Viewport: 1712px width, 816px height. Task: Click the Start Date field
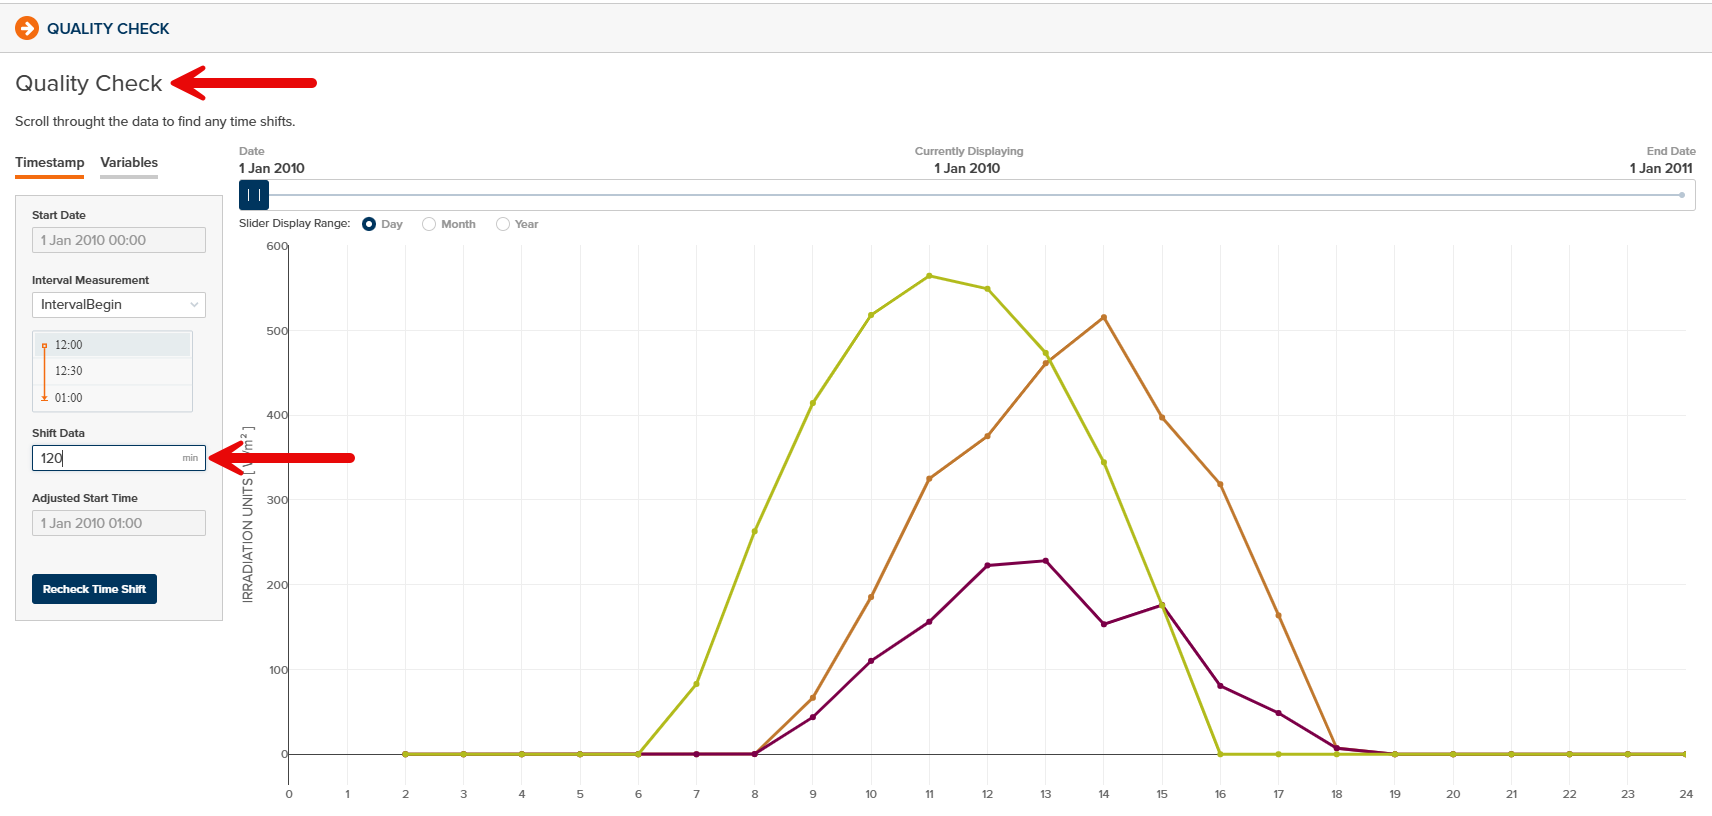coord(119,240)
